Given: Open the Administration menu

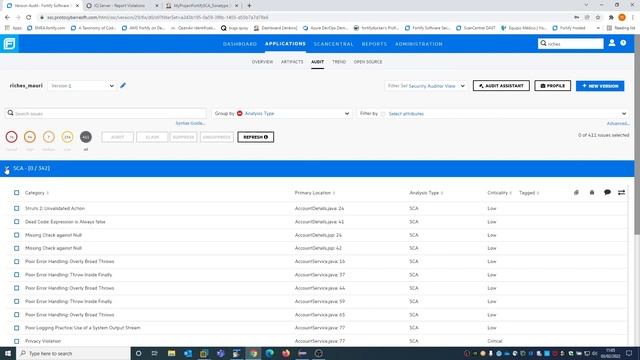Looking at the screenshot, I should point(419,44).
